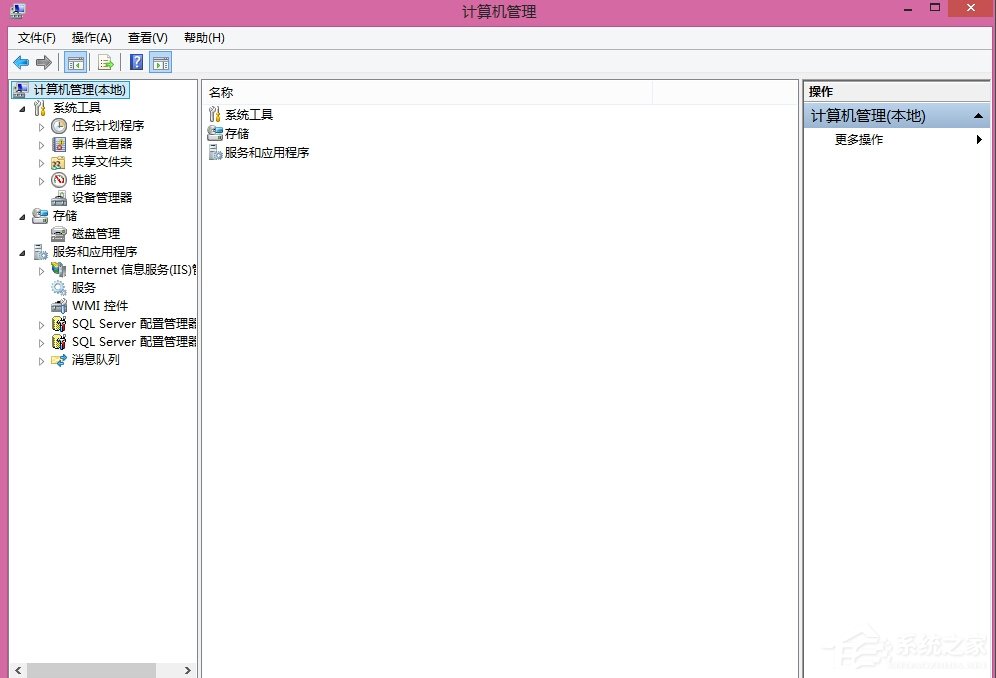The width and height of the screenshot is (996, 678).
Task: Click the back navigation arrow
Action: pos(21,62)
